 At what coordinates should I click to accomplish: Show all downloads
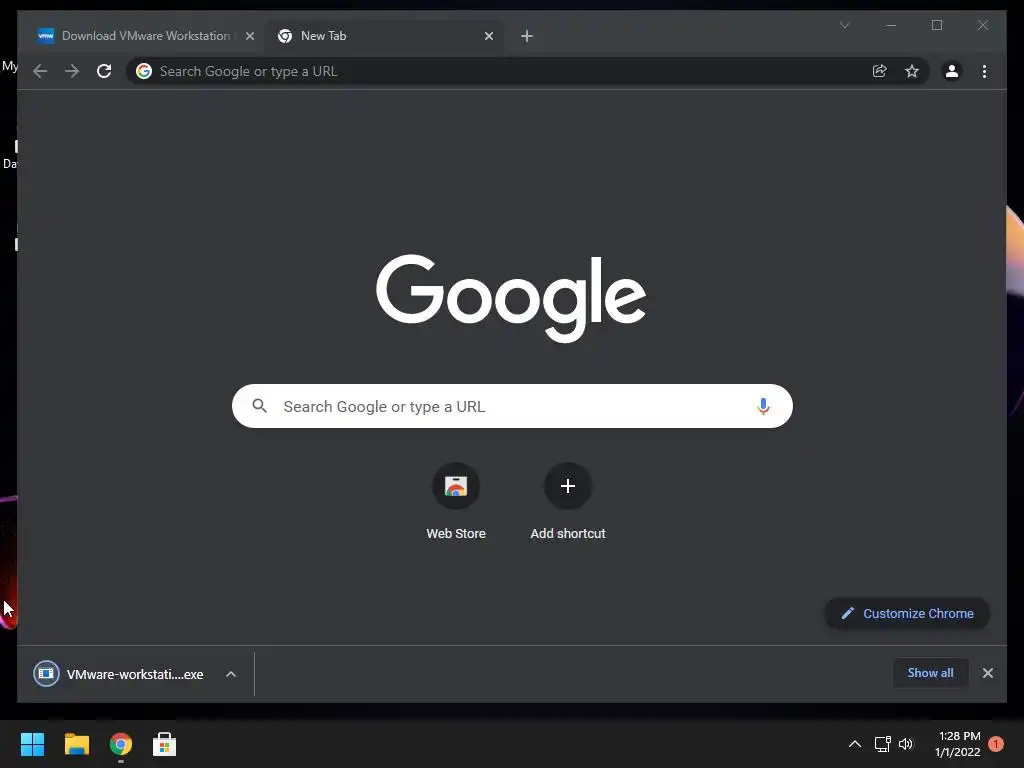[930, 673]
